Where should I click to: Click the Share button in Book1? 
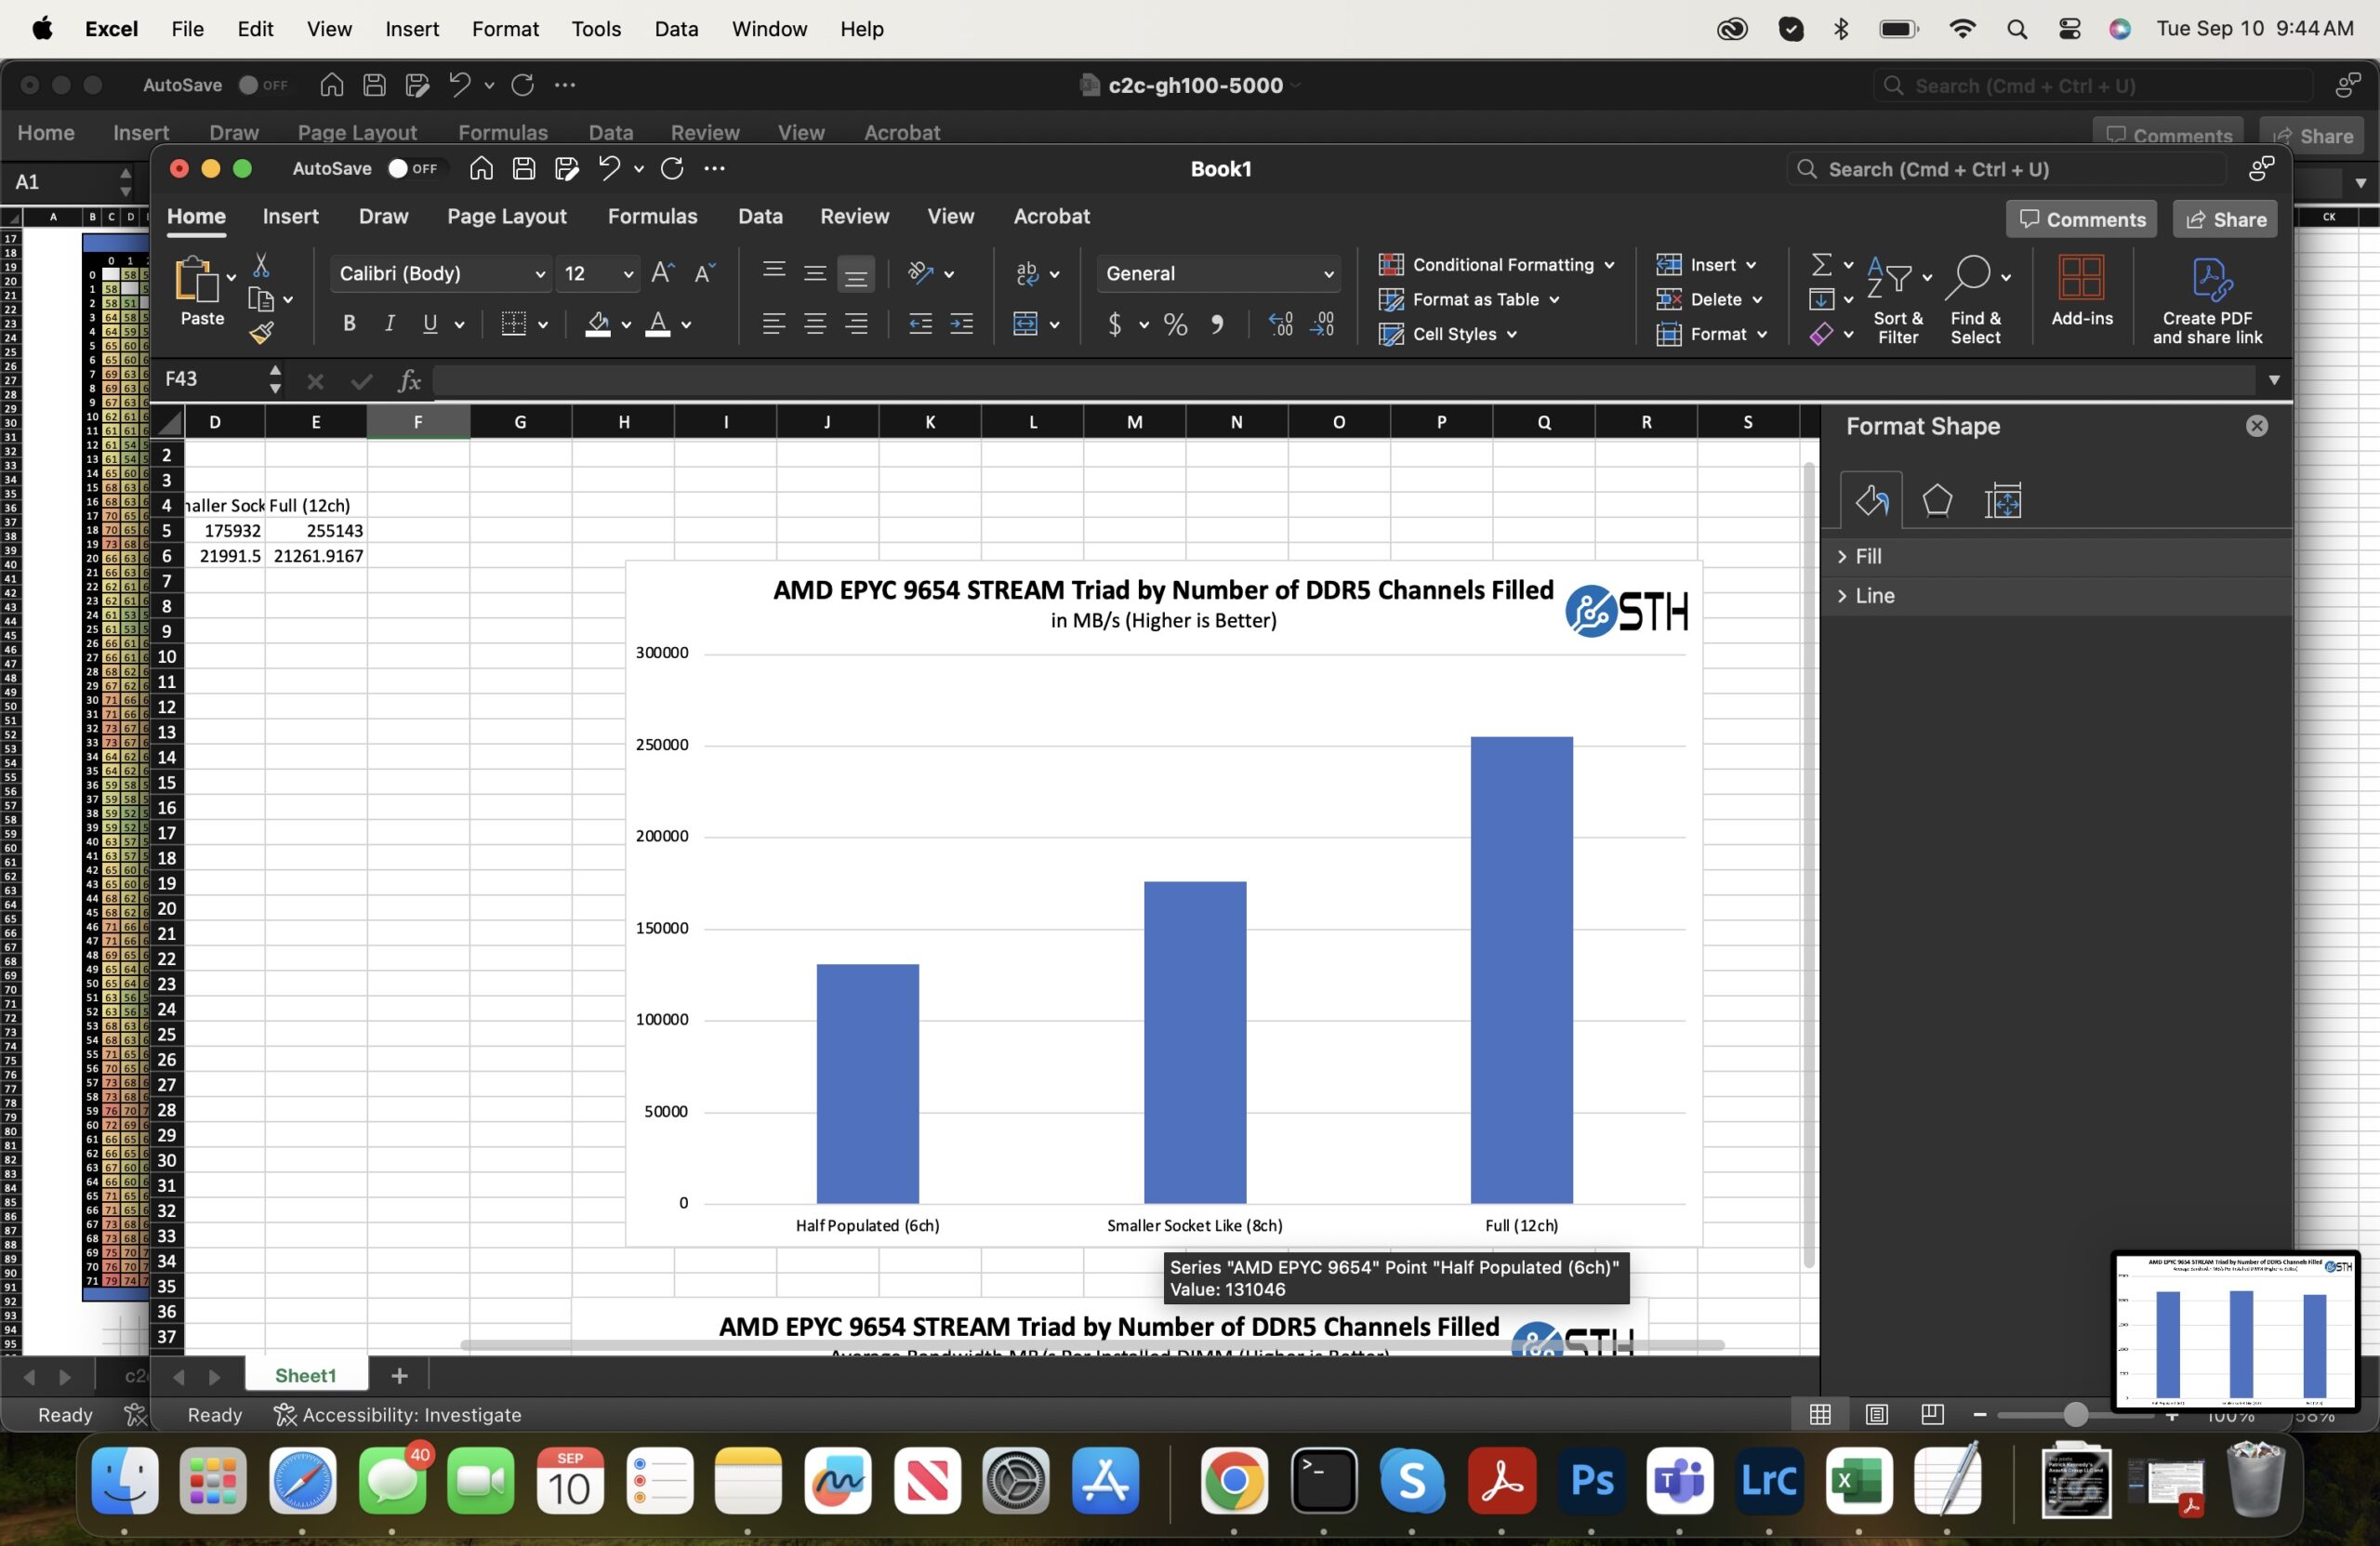tap(2225, 220)
